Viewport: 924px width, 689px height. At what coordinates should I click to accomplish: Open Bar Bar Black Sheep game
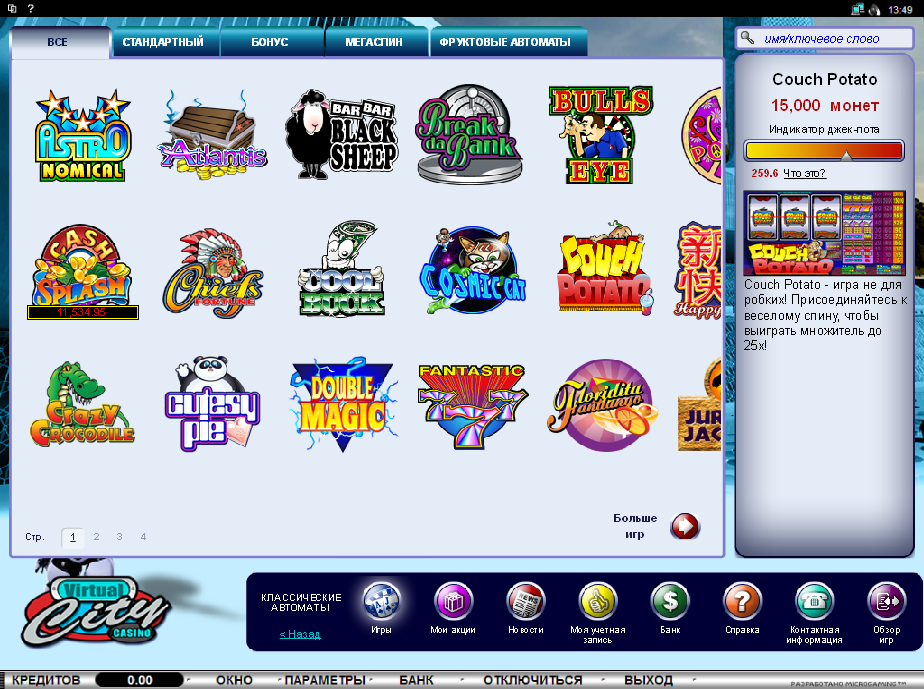[342, 134]
